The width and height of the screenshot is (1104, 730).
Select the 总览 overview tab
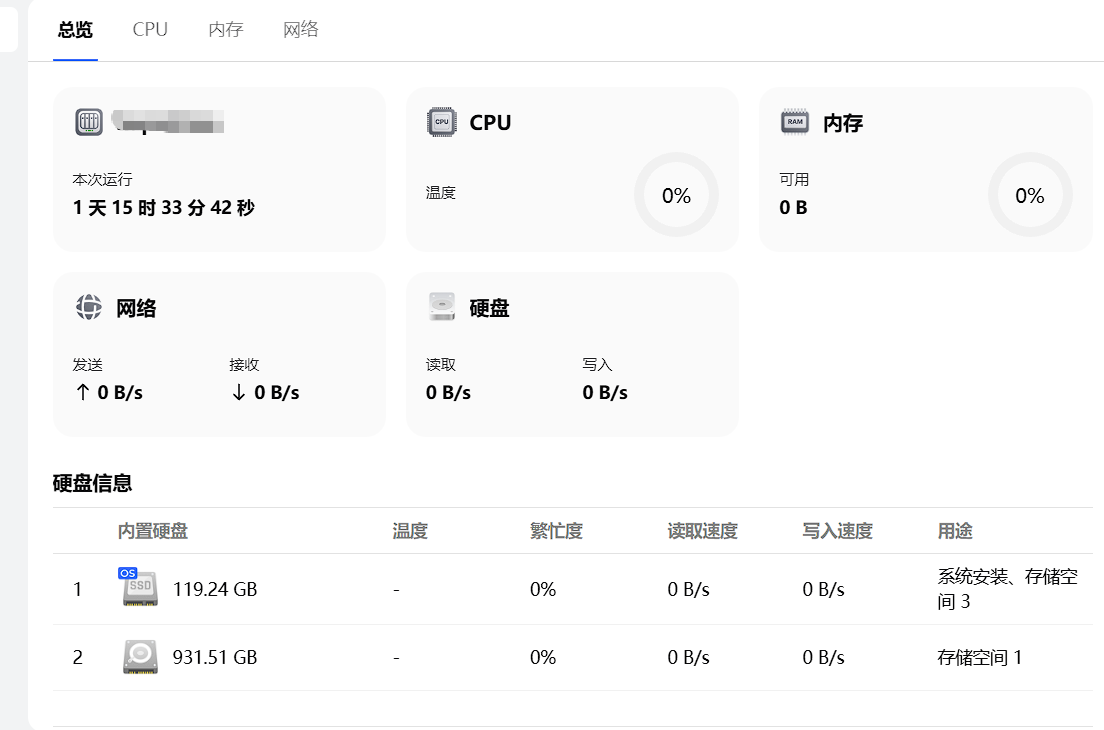75,30
